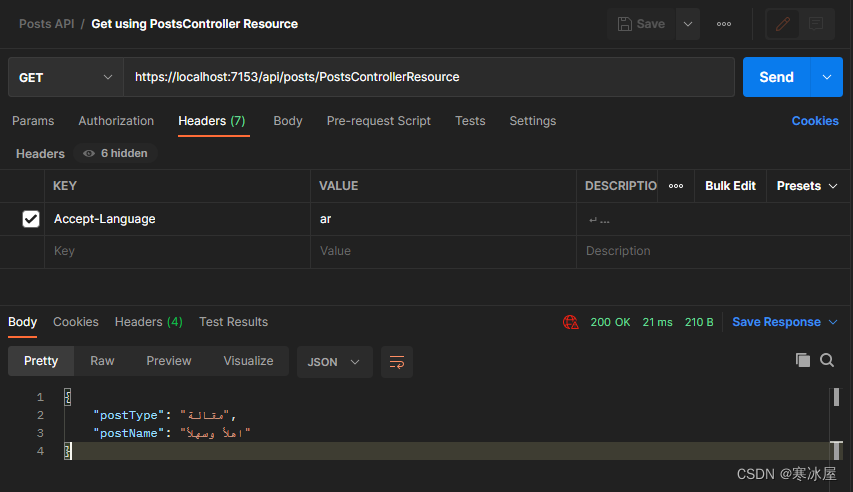Click the 200 OK status

click(610, 322)
